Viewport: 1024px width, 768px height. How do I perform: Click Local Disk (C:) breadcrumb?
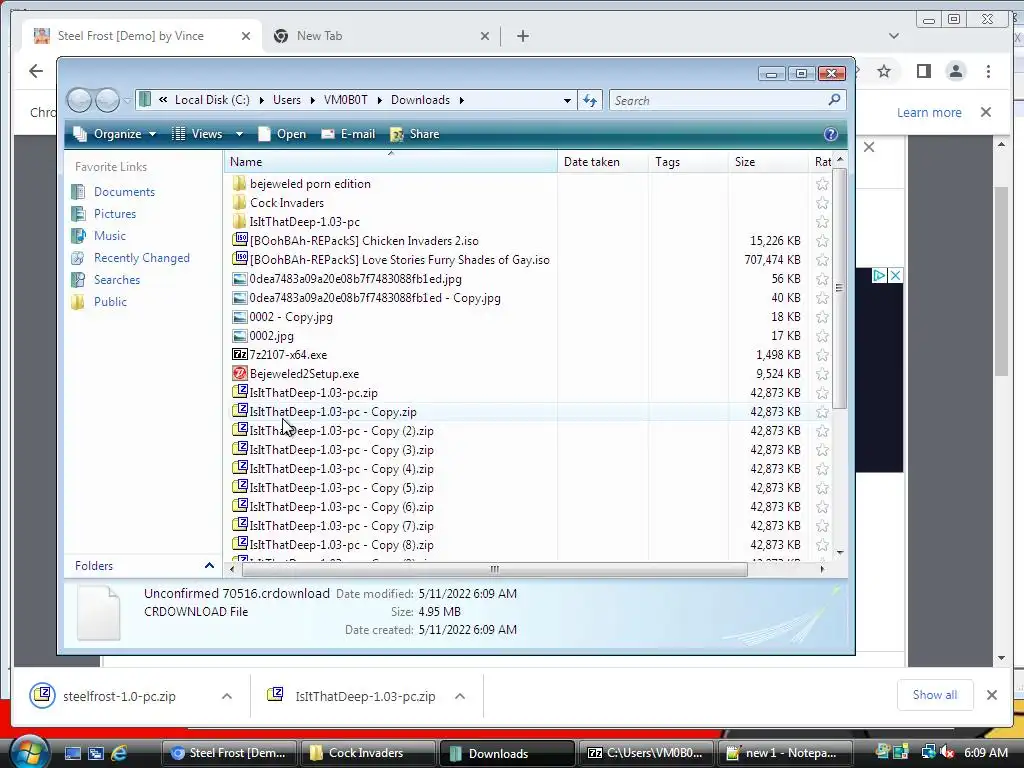coord(212,100)
